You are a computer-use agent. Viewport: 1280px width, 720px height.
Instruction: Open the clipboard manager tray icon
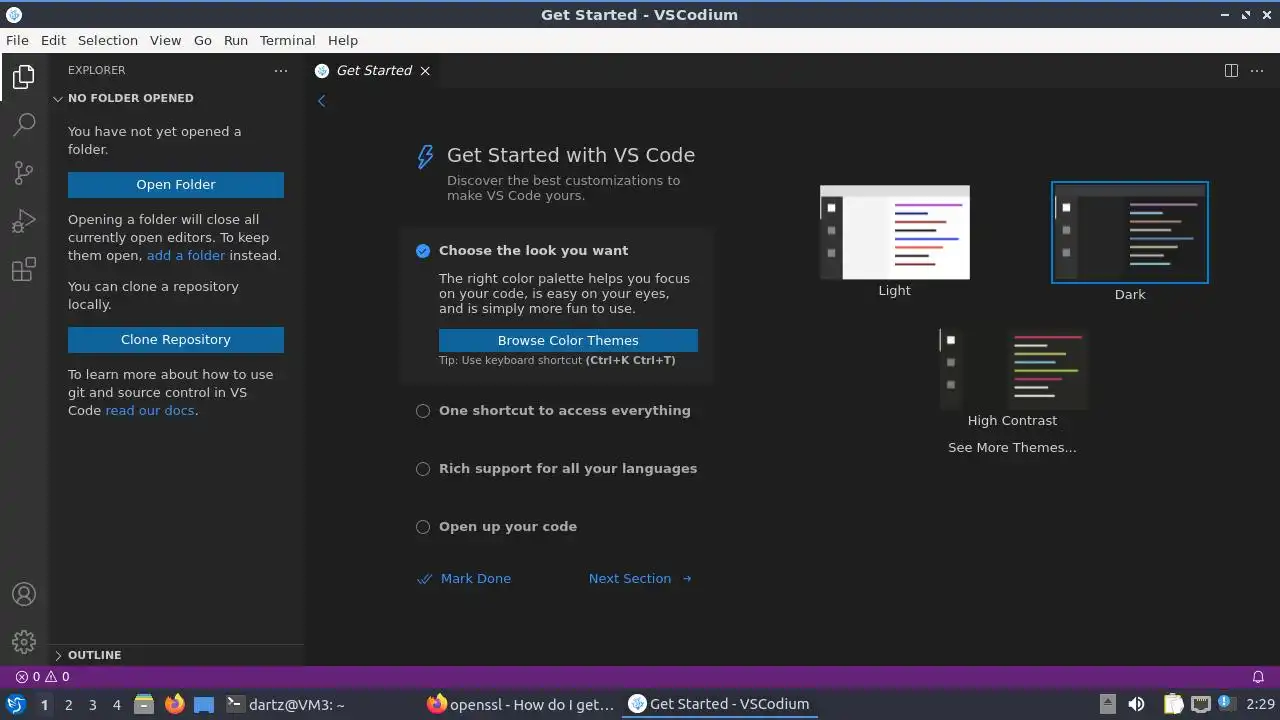[1173, 704]
